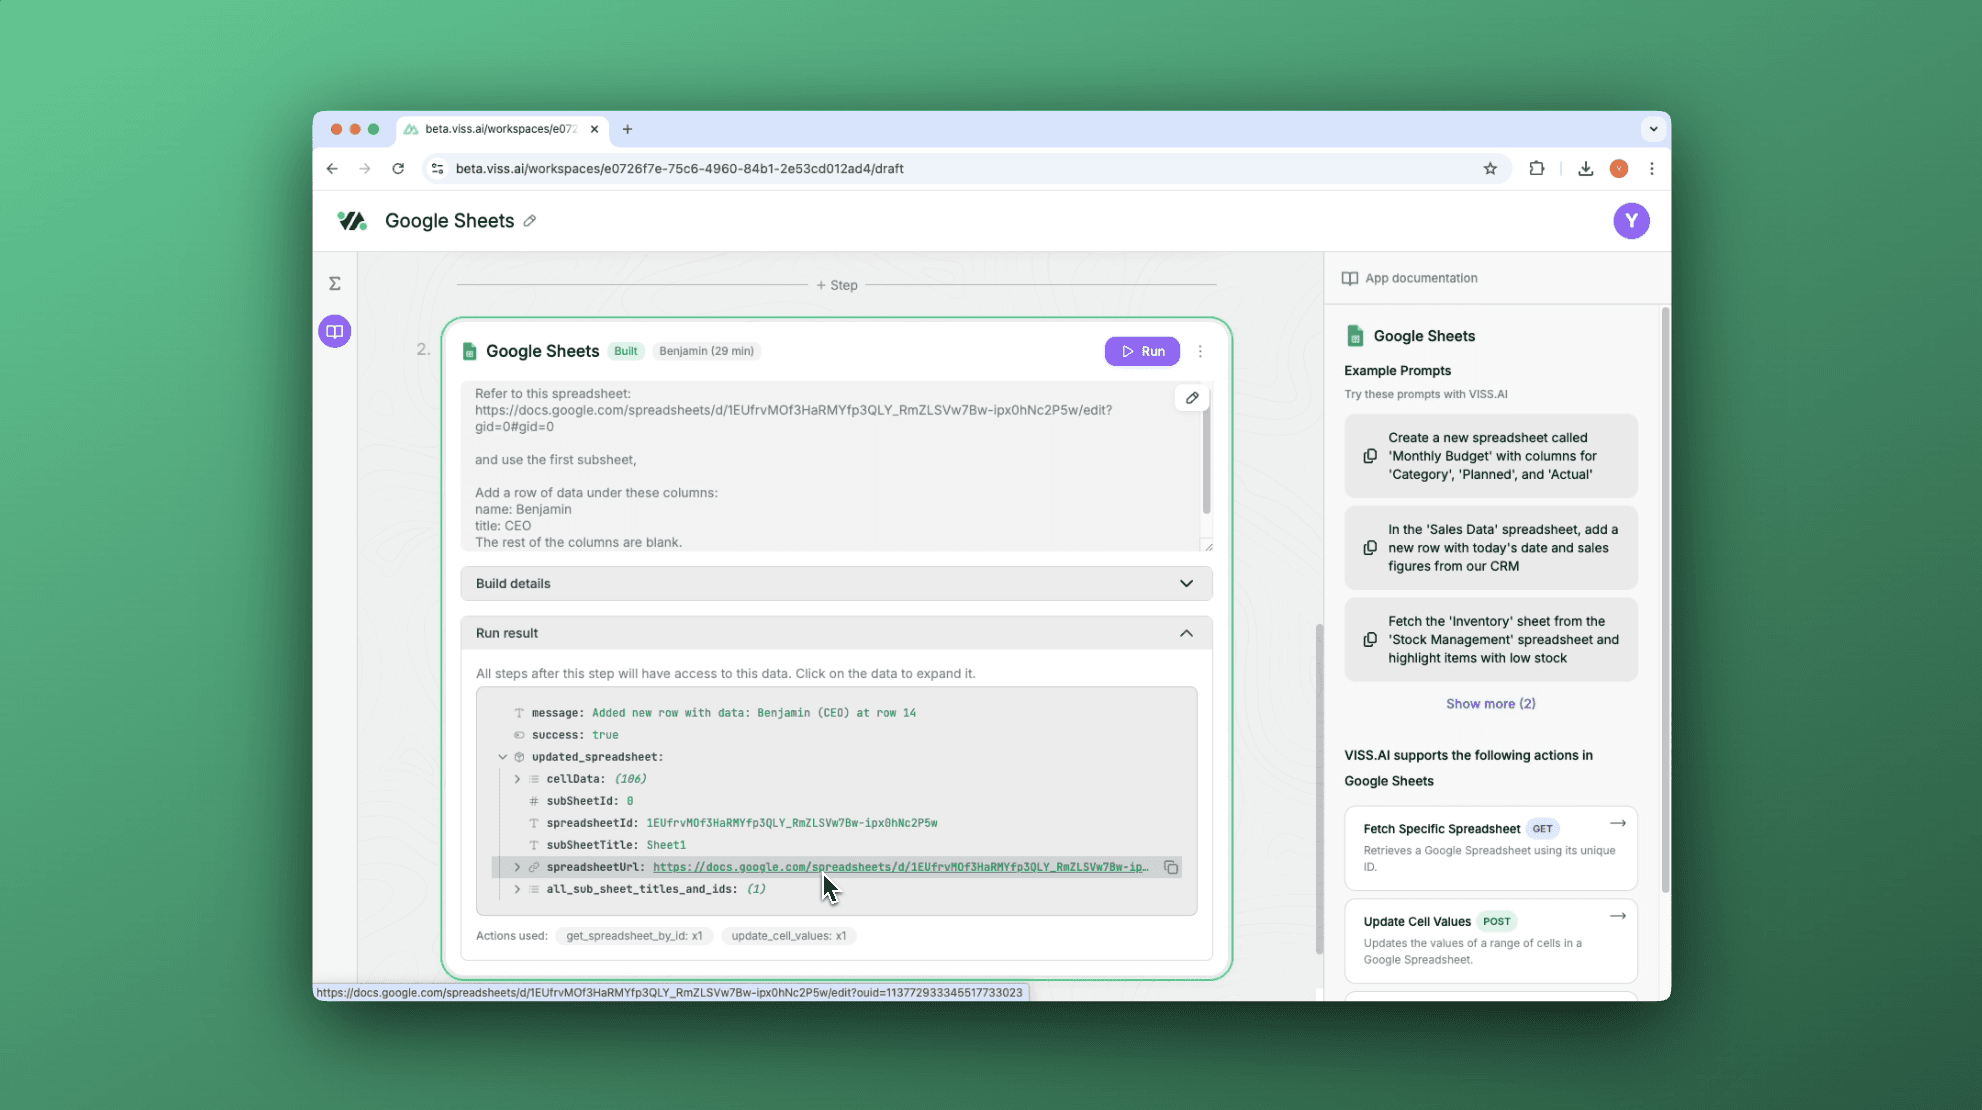The image size is (1982, 1110).
Task: Click the update_cell_values action chip
Action: click(x=788, y=936)
